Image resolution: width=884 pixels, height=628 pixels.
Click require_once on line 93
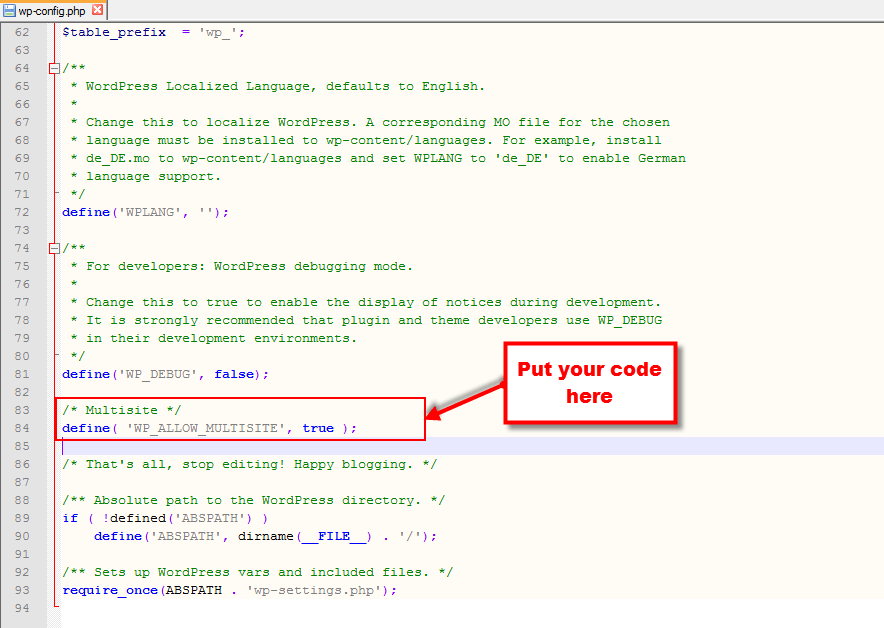110,590
